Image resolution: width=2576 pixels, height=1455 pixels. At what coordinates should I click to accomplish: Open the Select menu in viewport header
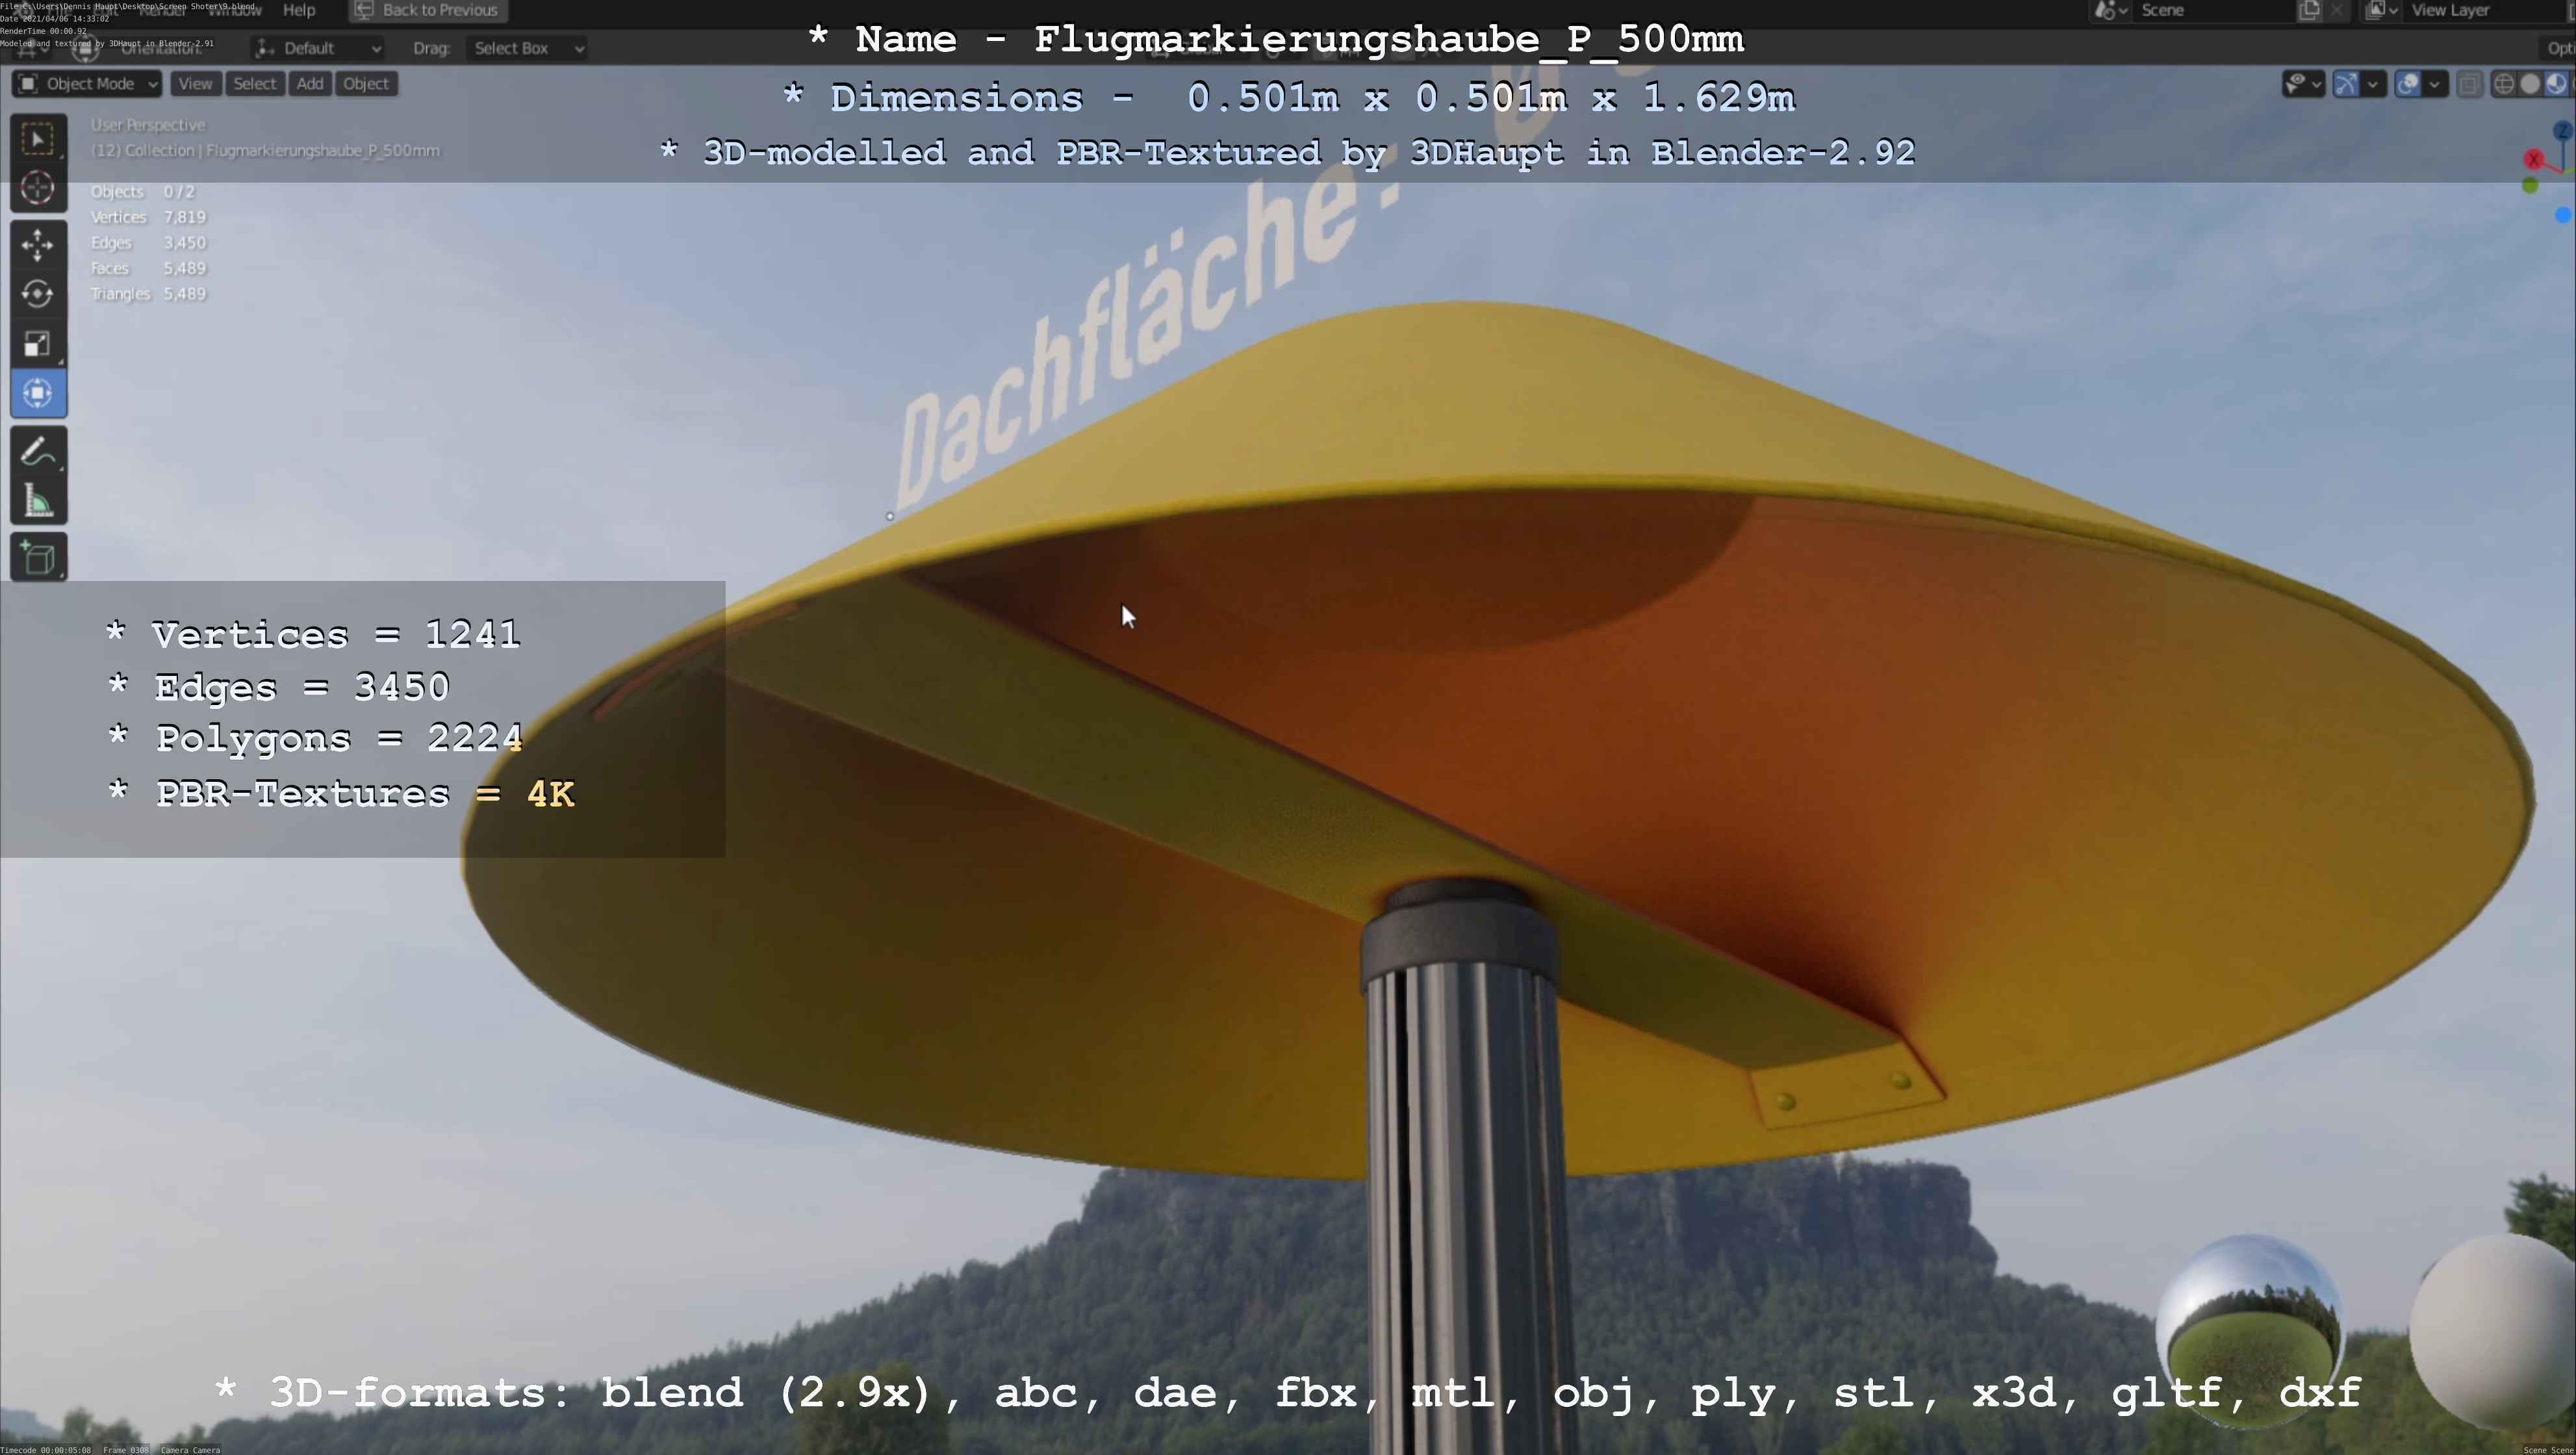[254, 84]
